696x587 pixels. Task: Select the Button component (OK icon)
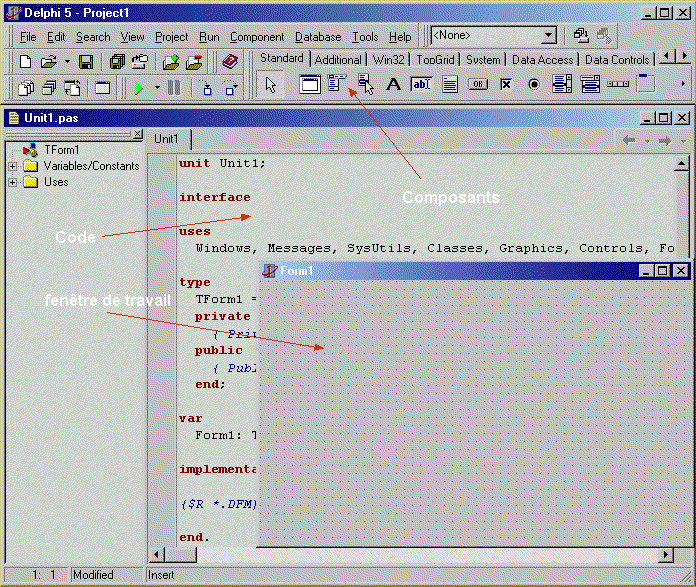[x=478, y=84]
